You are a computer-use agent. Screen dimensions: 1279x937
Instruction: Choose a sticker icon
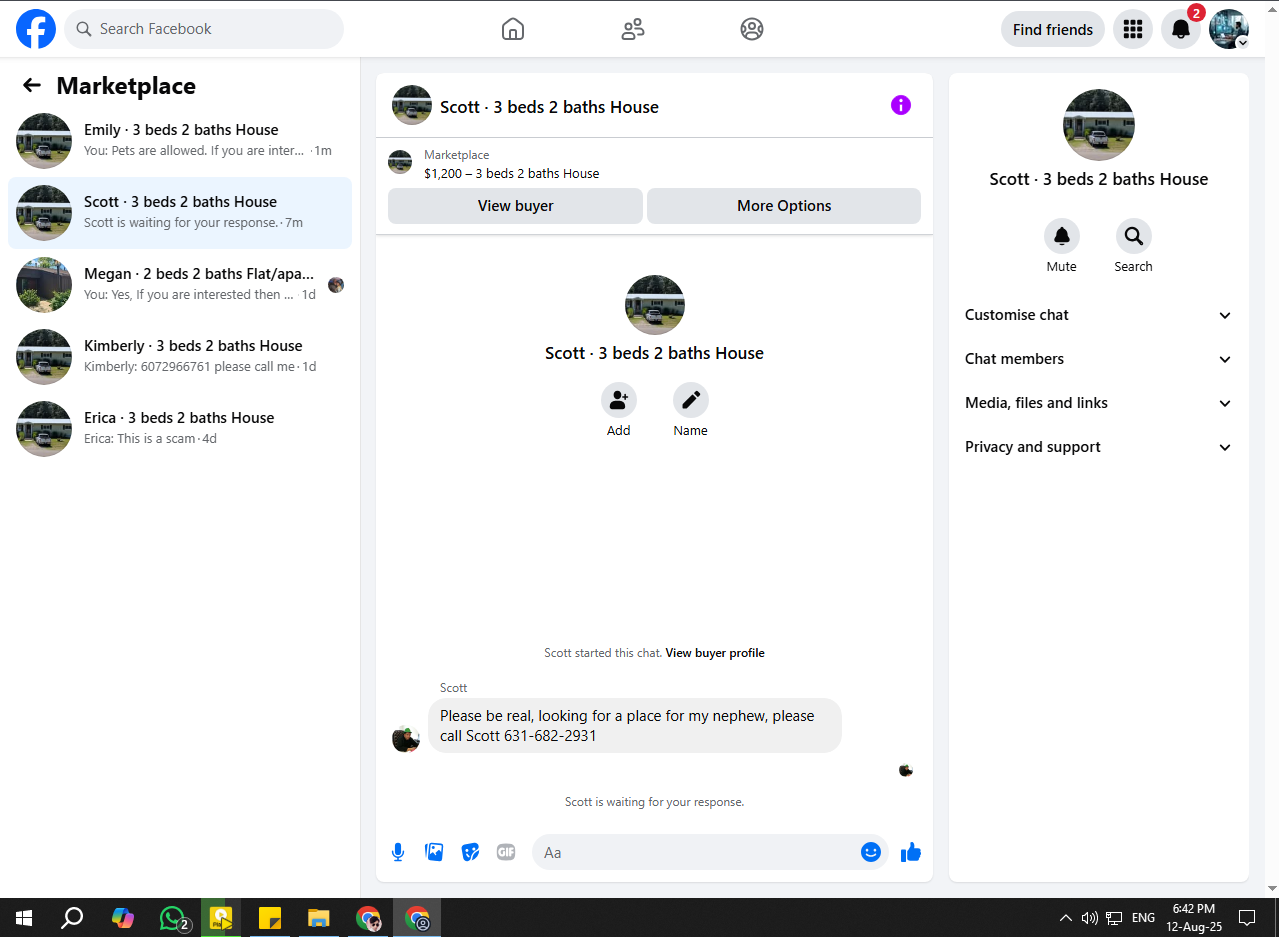click(470, 852)
